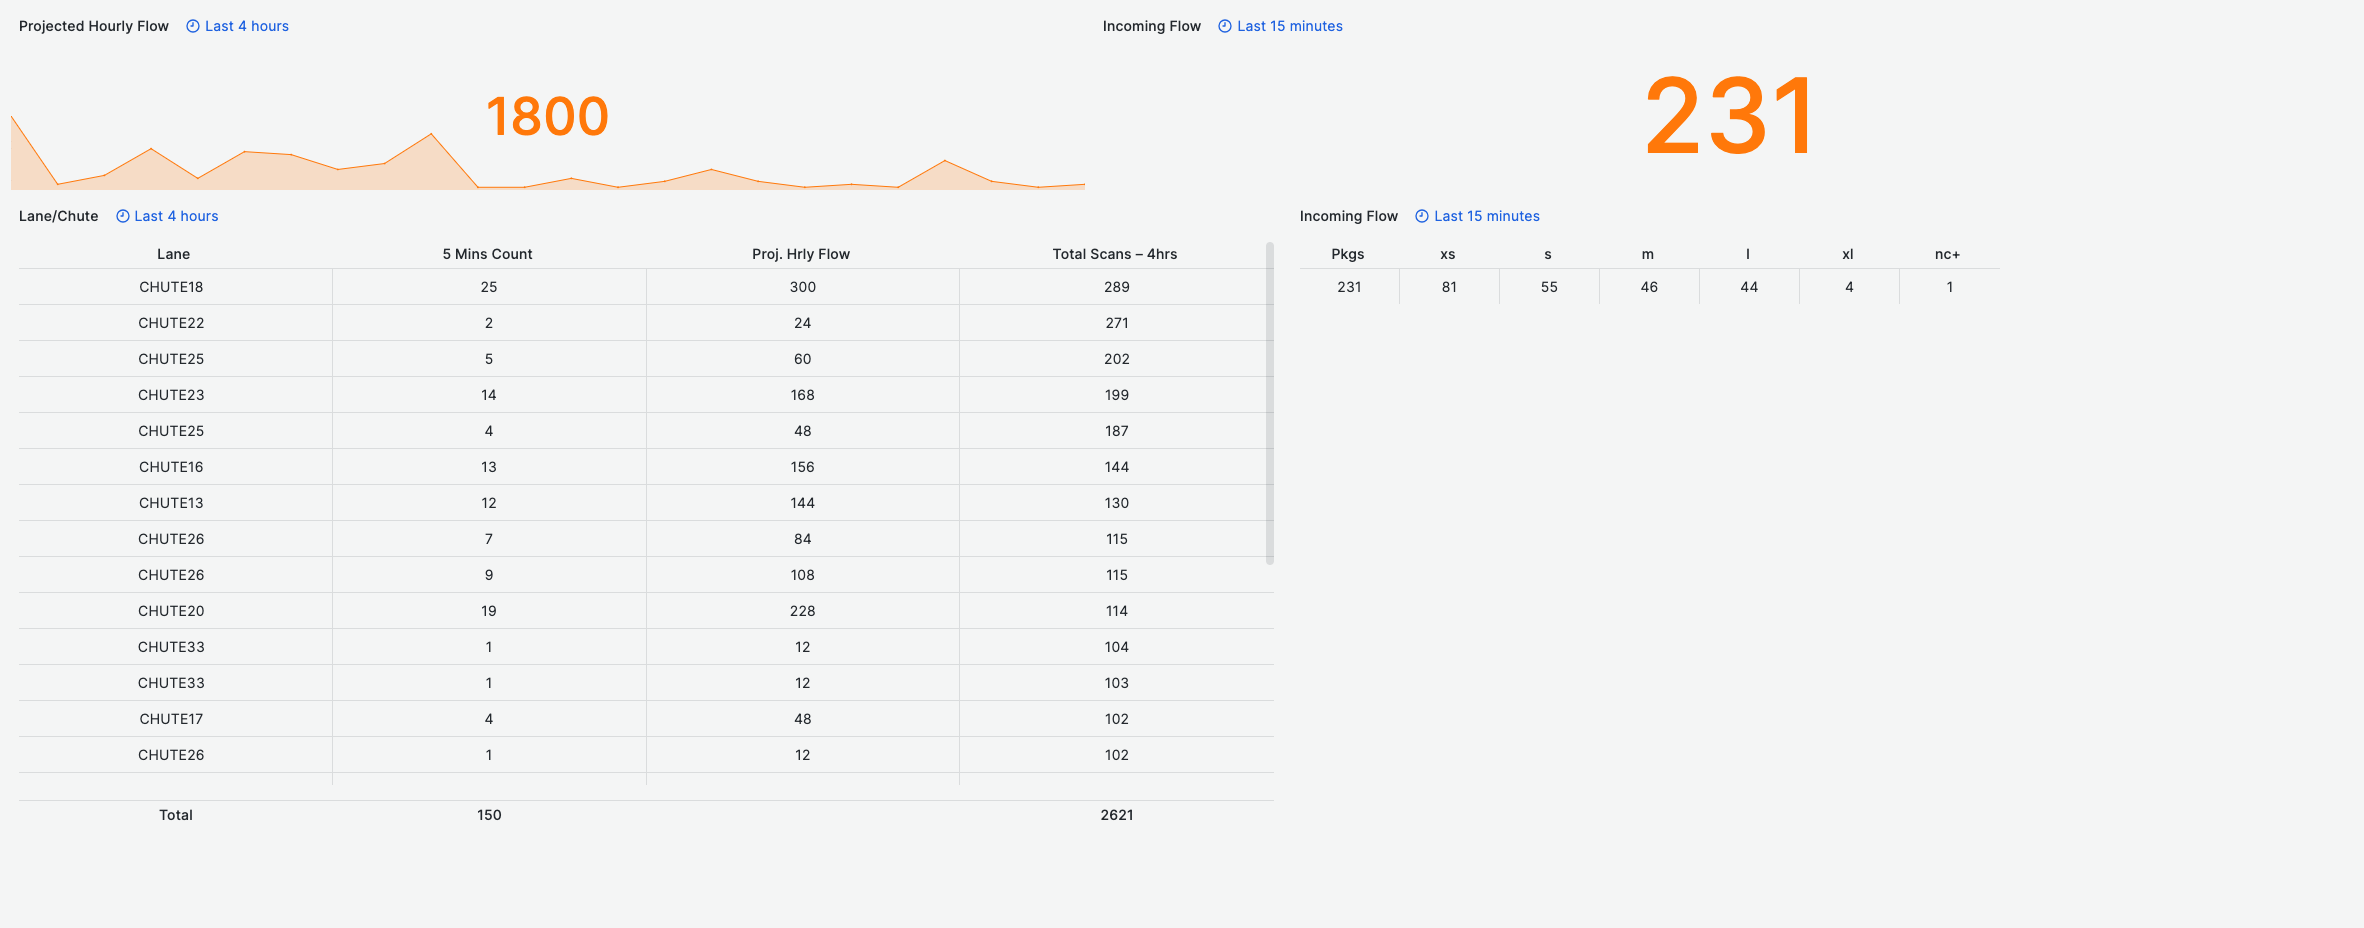Image resolution: width=2364 pixels, height=928 pixels.
Task: Select the CHUTE18 row lane cell
Action: (171, 287)
